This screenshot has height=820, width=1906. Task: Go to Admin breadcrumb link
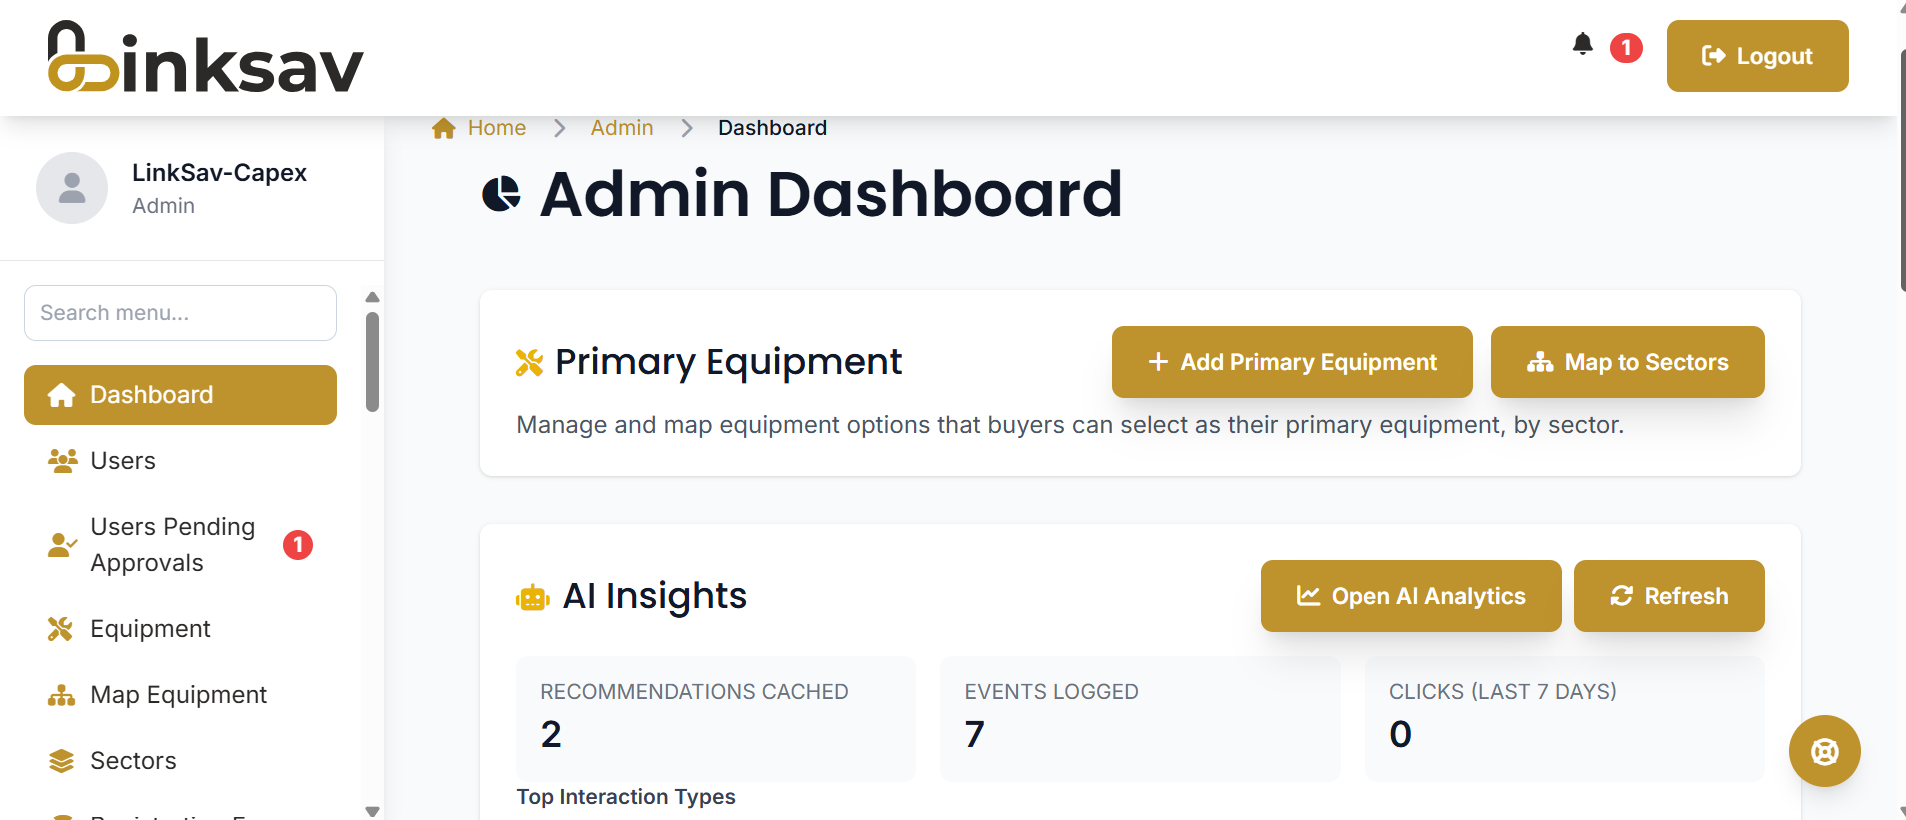tap(622, 128)
